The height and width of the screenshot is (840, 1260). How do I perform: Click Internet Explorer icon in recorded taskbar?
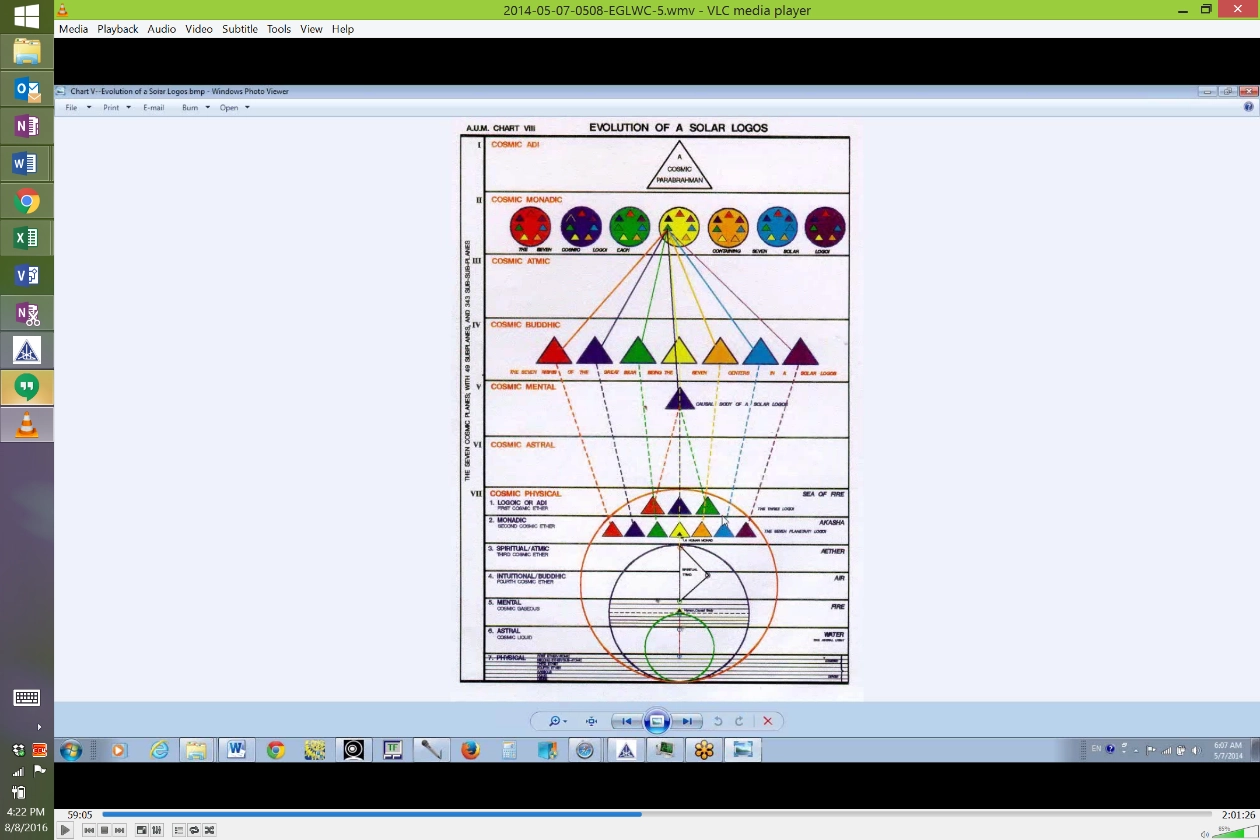tap(159, 749)
